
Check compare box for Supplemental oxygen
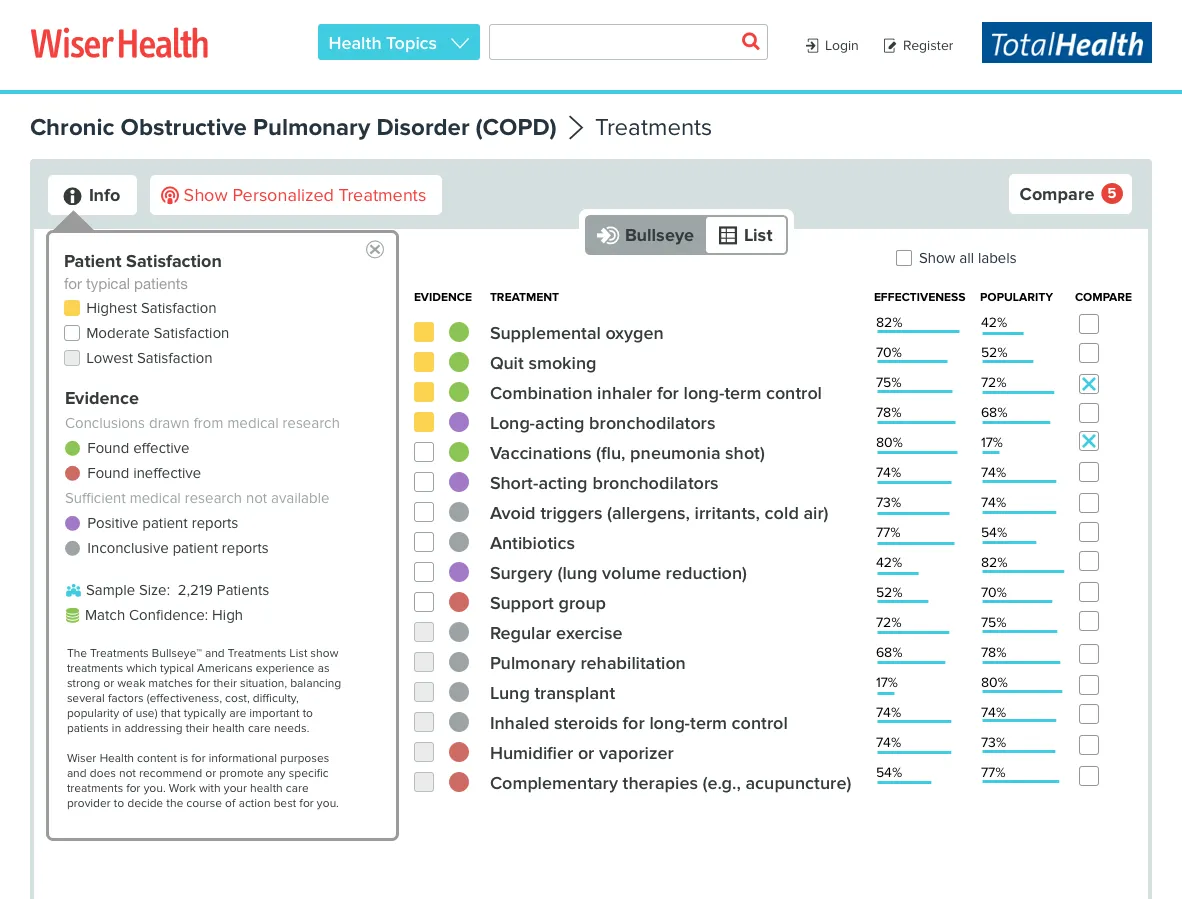click(x=1089, y=324)
